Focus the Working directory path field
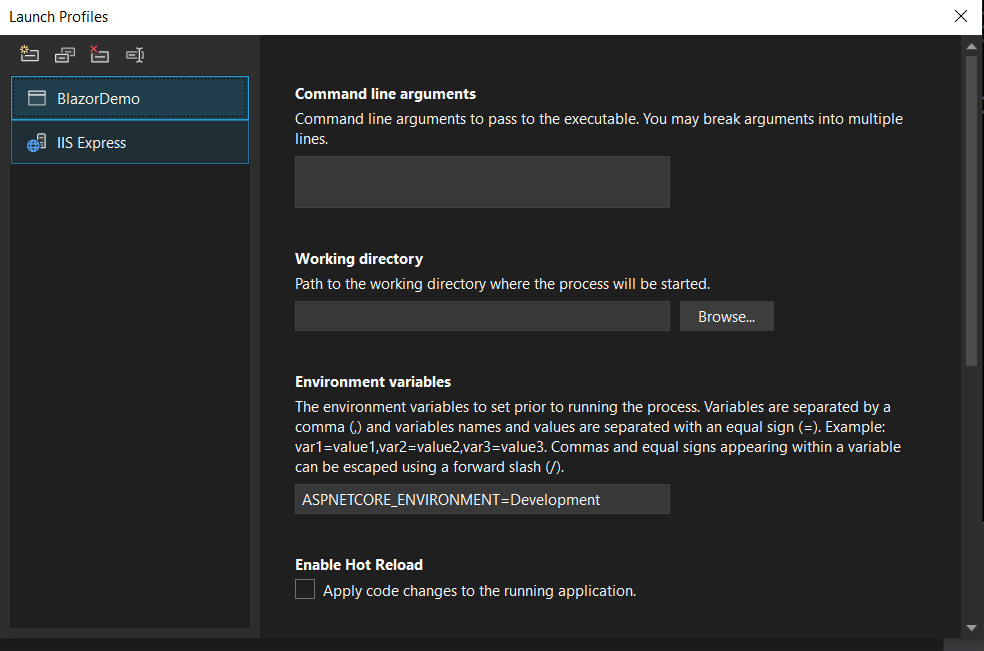Viewport: 984px width, 651px height. pos(482,316)
